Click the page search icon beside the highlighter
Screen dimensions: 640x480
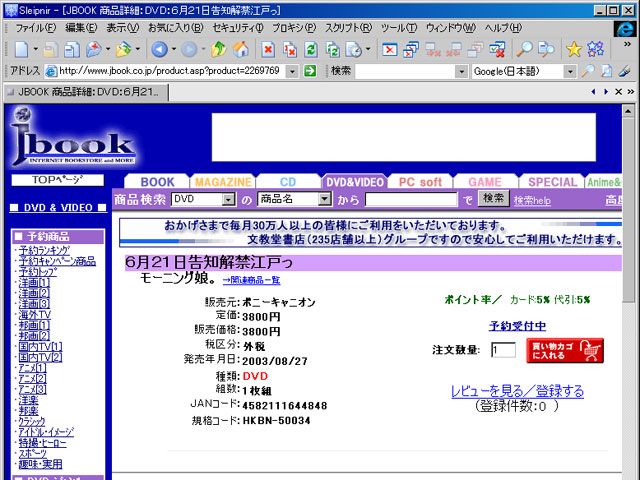click(x=607, y=71)
